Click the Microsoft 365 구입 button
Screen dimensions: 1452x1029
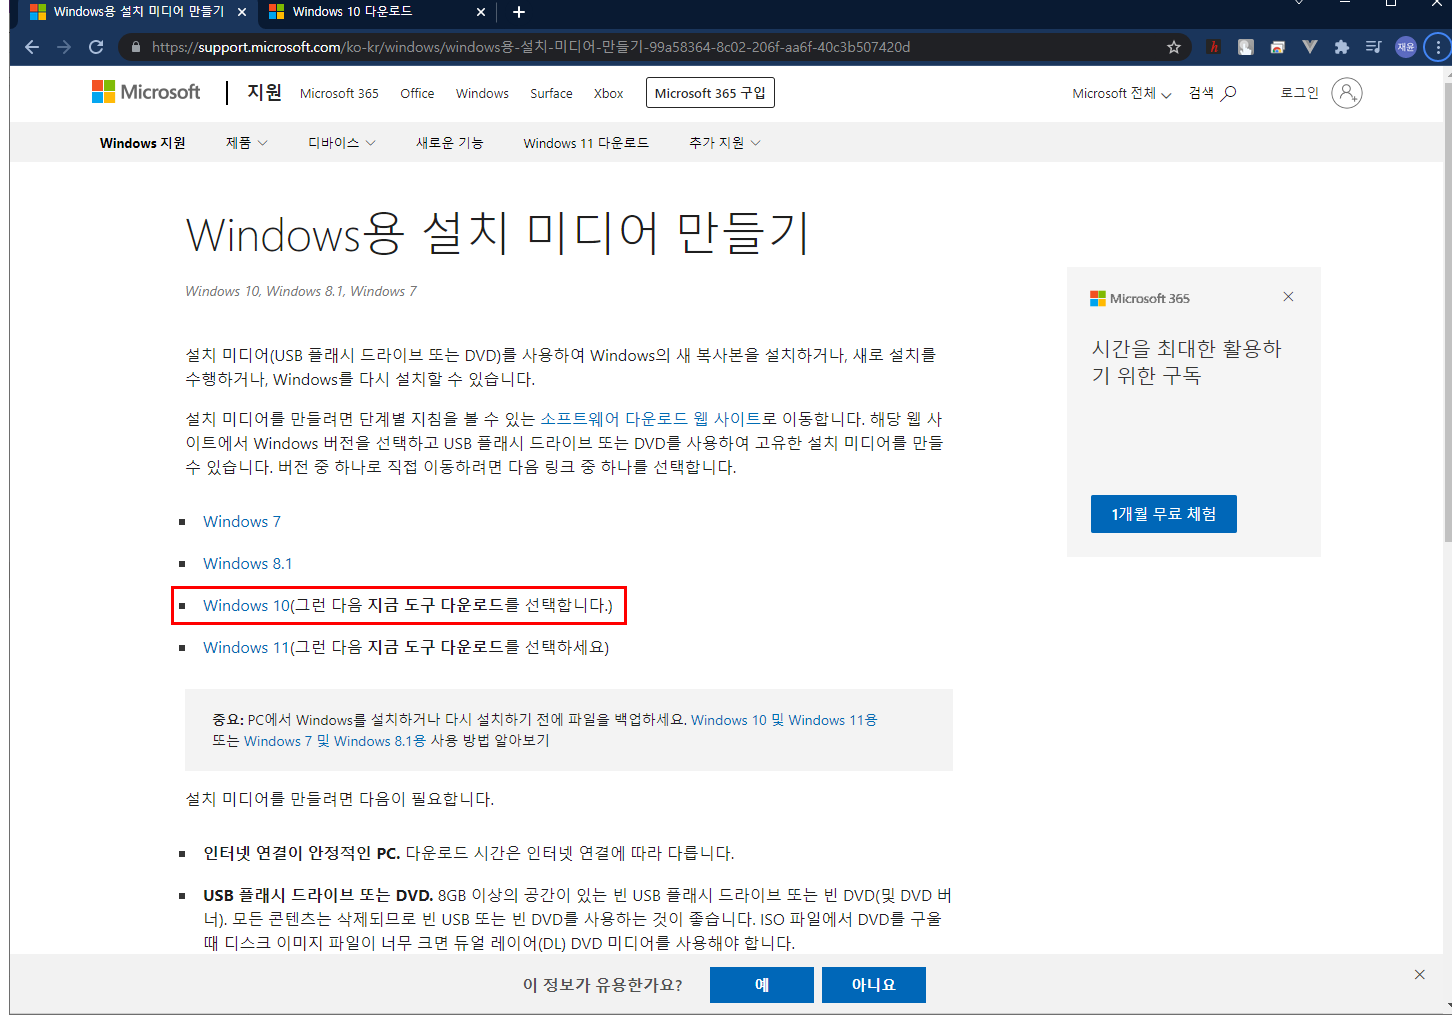[x=710, y=93]
